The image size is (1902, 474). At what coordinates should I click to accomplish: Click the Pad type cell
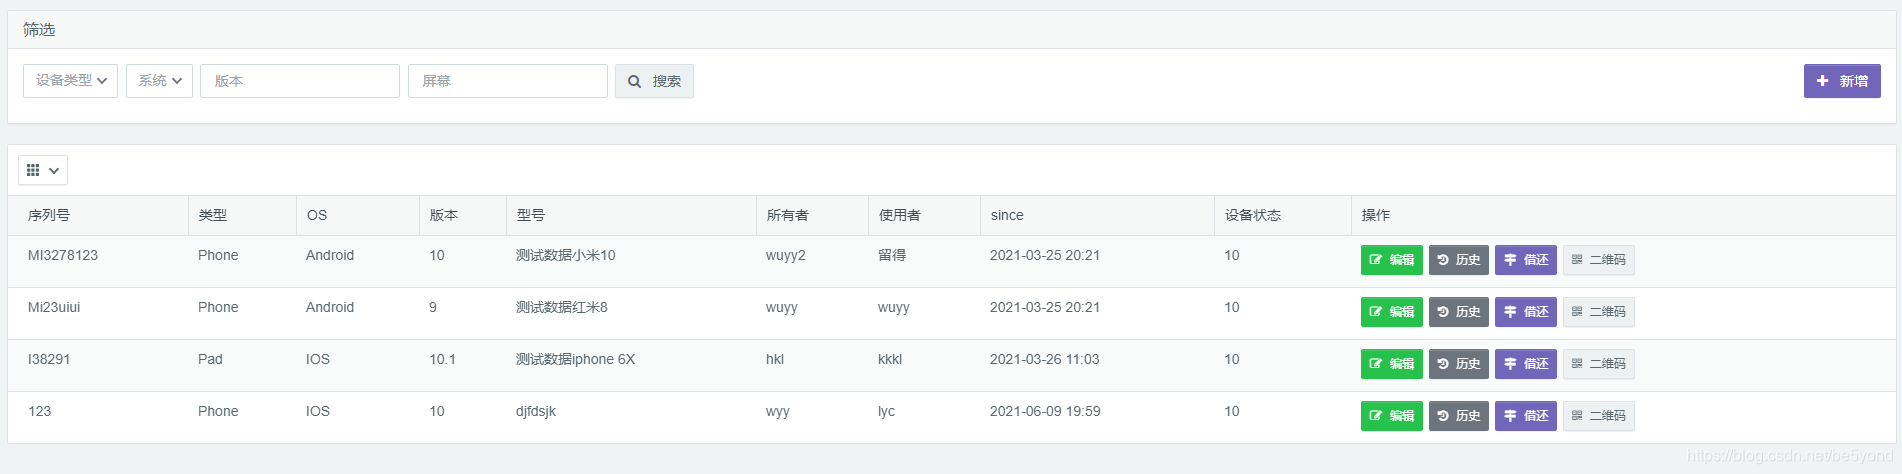coord(210,359)
